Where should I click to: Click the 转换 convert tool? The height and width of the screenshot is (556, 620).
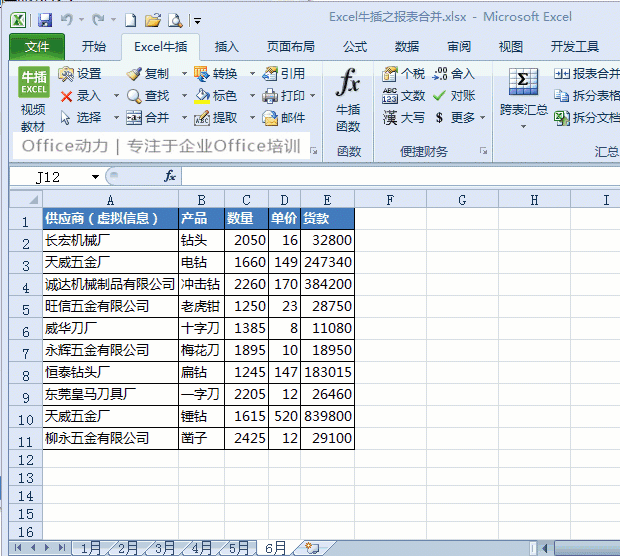[216, 74]
